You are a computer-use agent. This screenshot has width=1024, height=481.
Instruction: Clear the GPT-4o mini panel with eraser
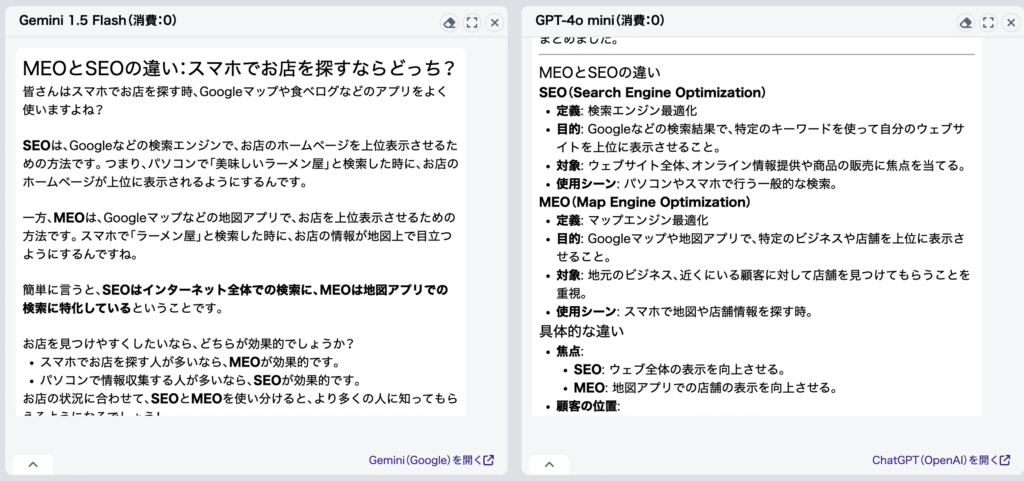pyautogui.click(x=965, y=23)
